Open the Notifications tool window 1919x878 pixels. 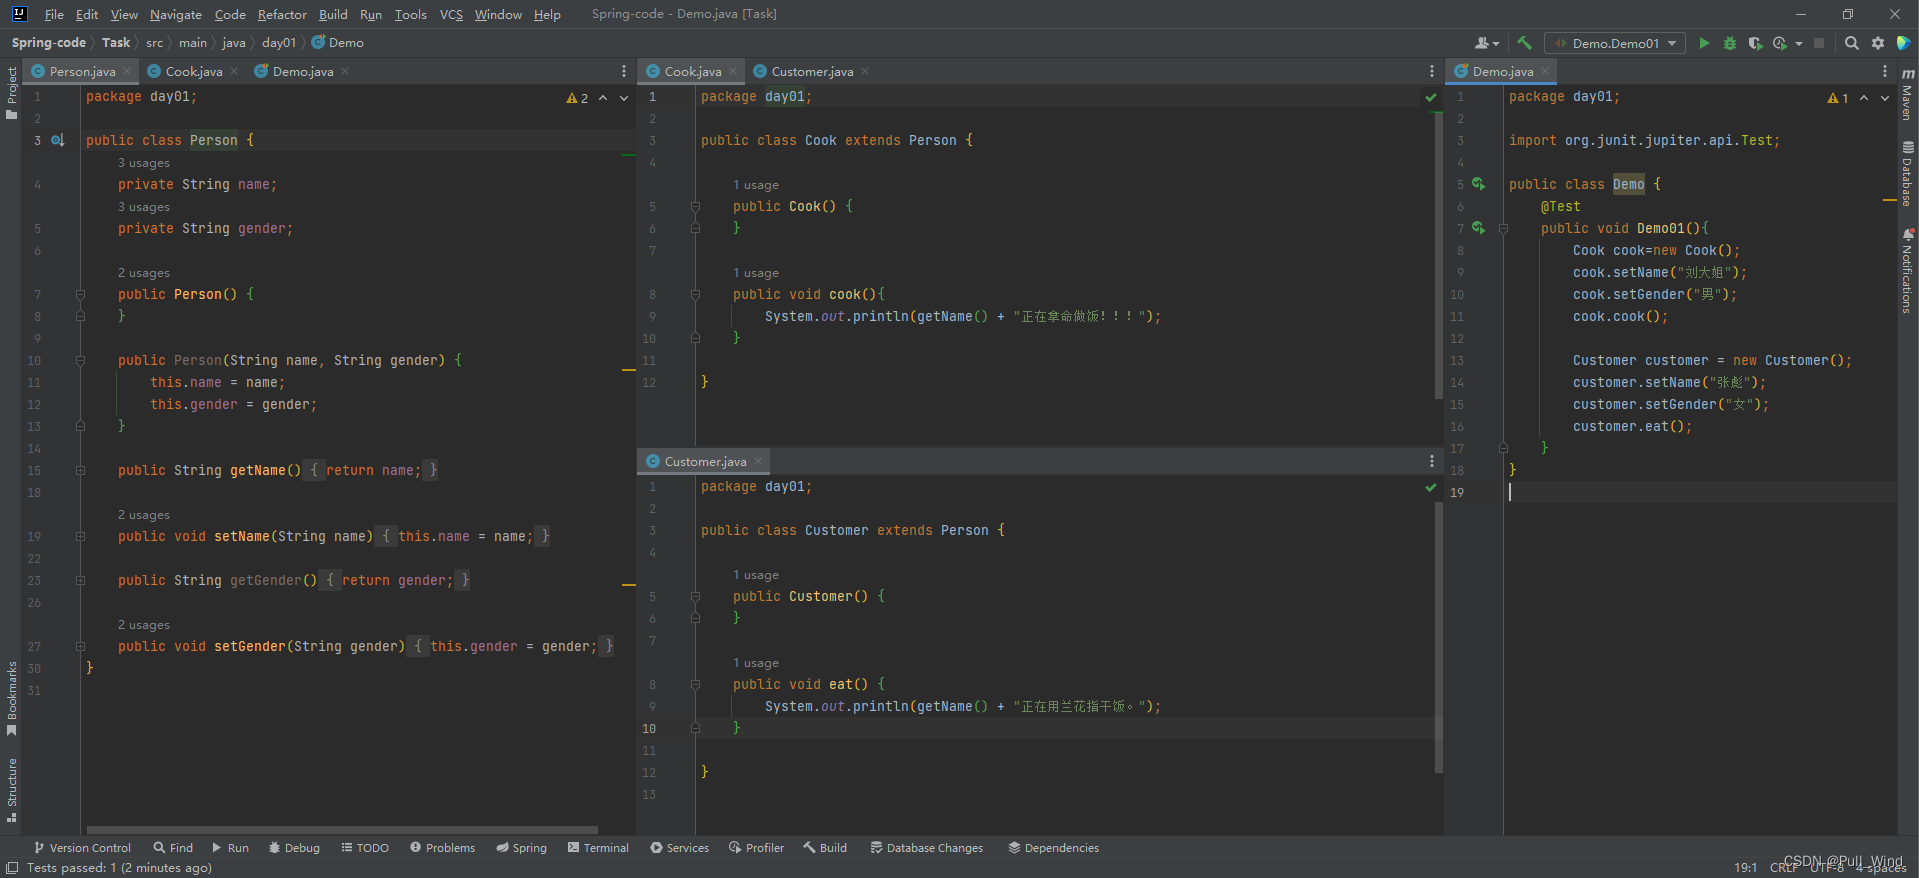1908,270
